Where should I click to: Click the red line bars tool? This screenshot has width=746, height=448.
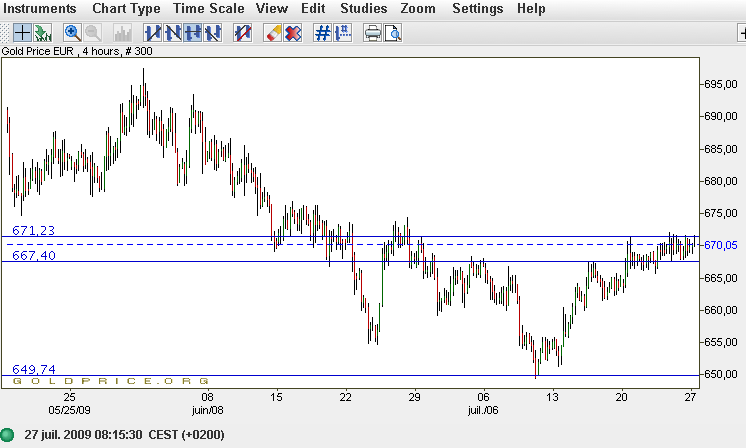243,33
